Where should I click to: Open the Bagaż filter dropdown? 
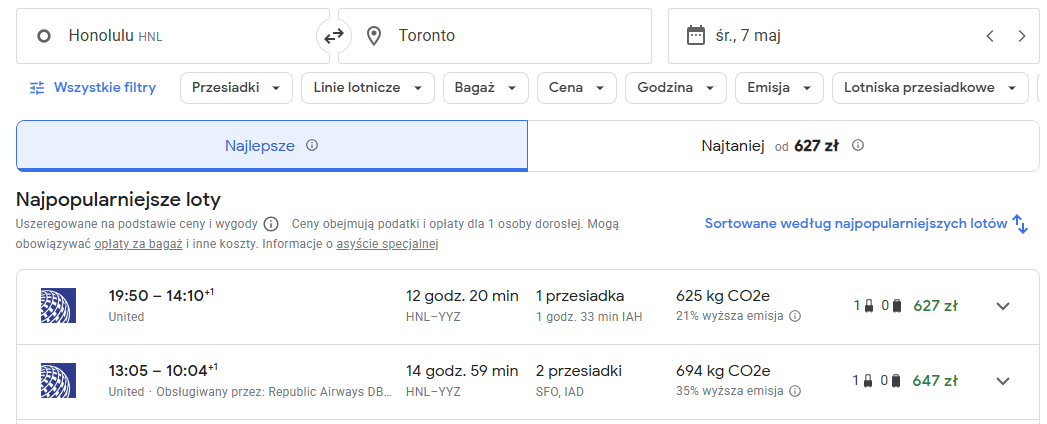click(x=485, y=87)
